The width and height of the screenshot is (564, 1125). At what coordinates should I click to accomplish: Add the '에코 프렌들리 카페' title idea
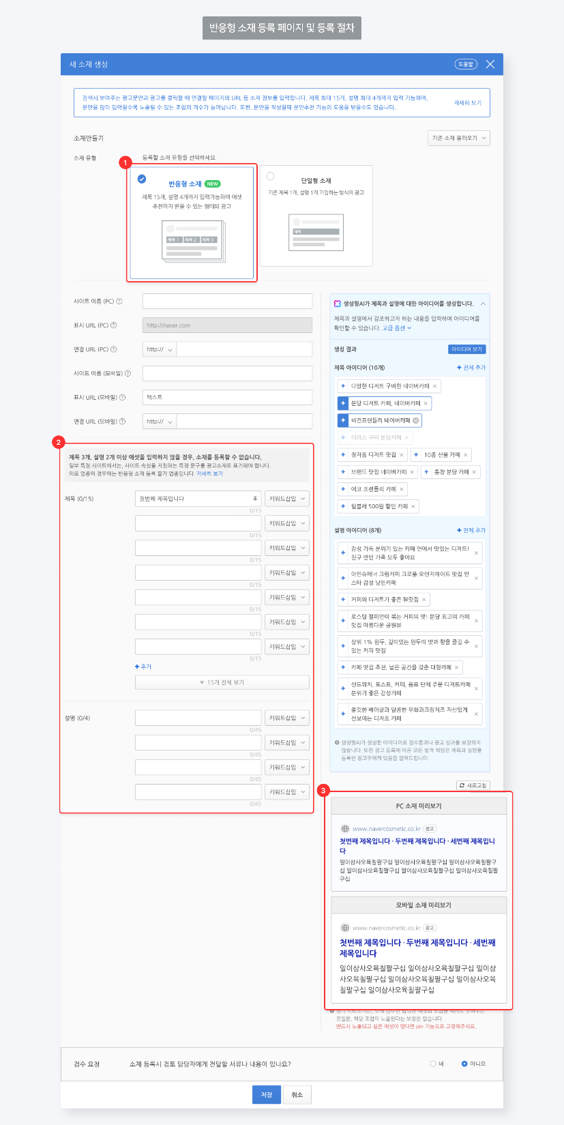click(x=343, y=489)
